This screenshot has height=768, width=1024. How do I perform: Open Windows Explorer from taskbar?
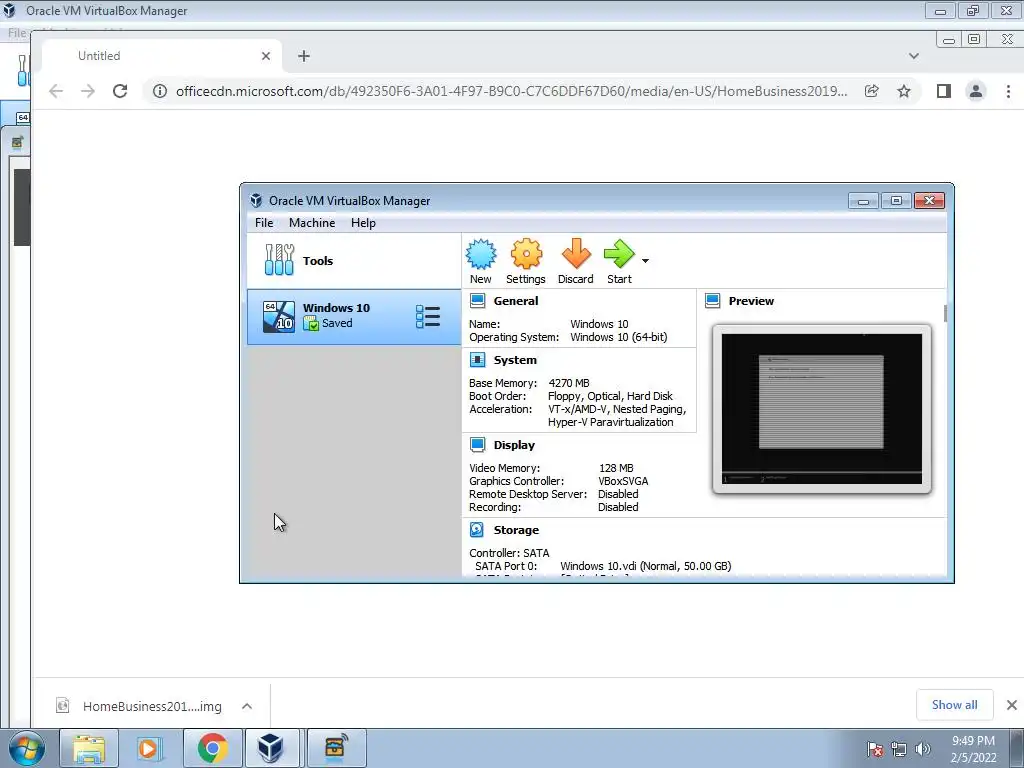point(88,748)
